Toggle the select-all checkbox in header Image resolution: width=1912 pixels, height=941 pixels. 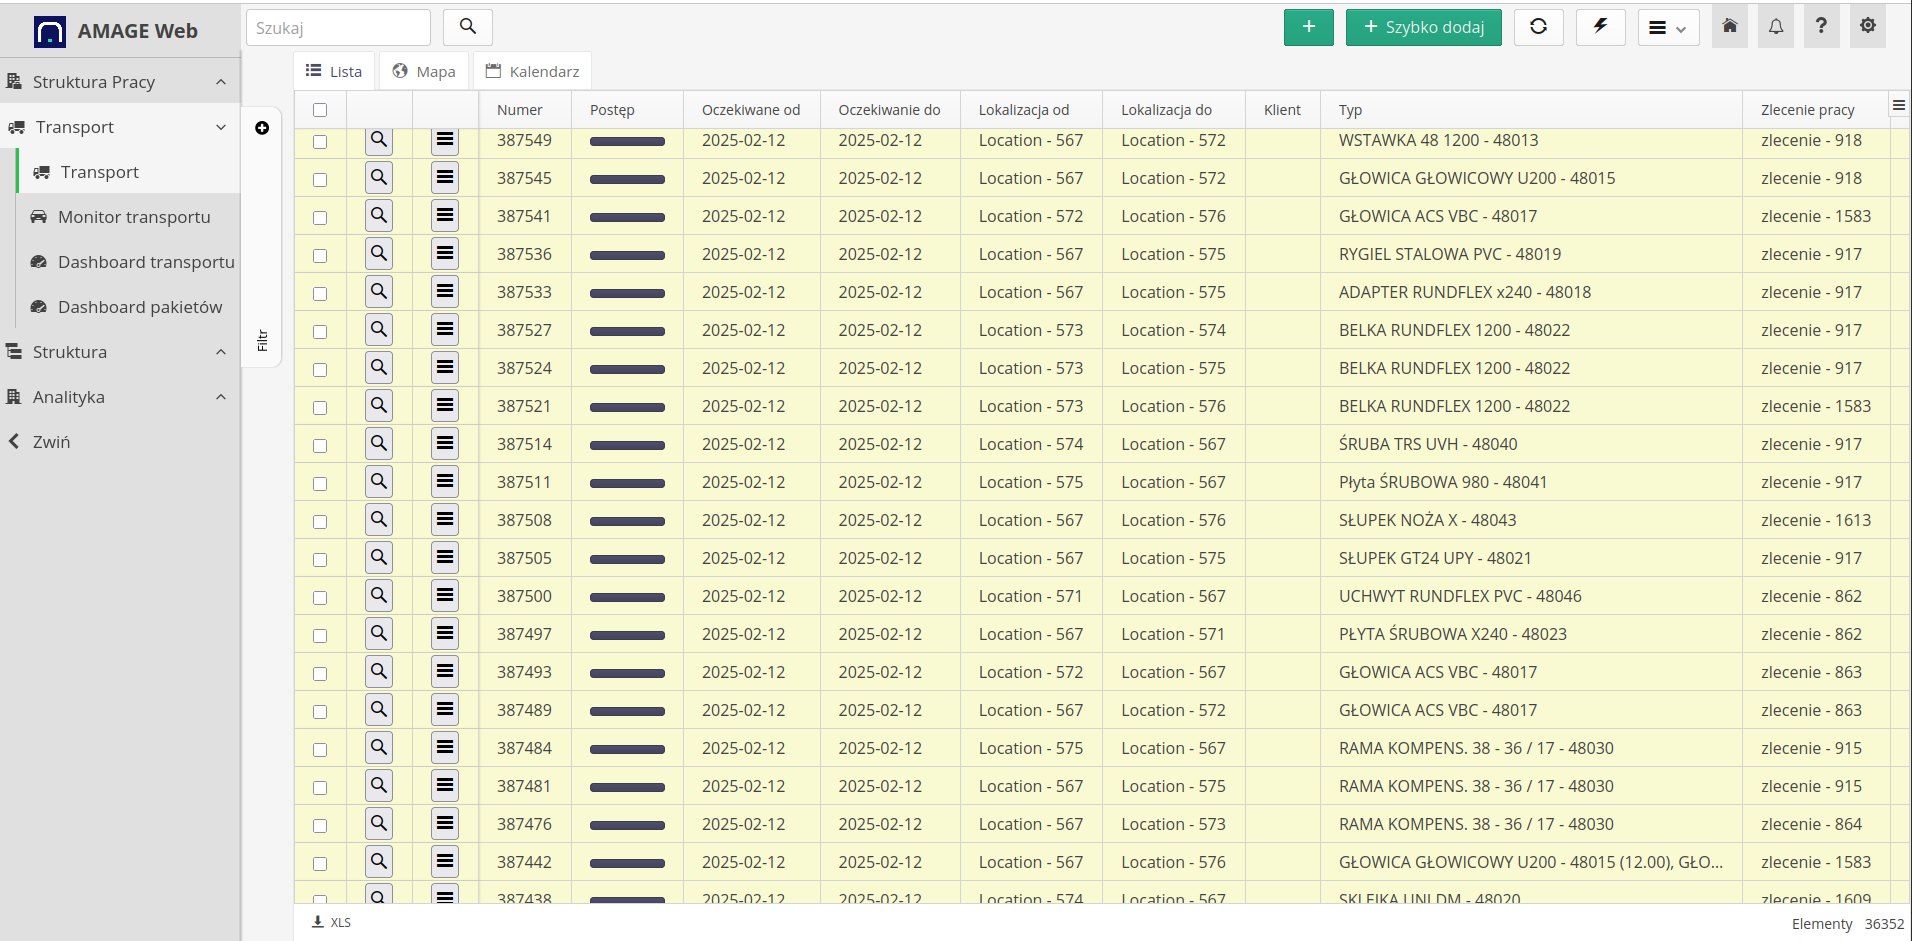point(320,110)
